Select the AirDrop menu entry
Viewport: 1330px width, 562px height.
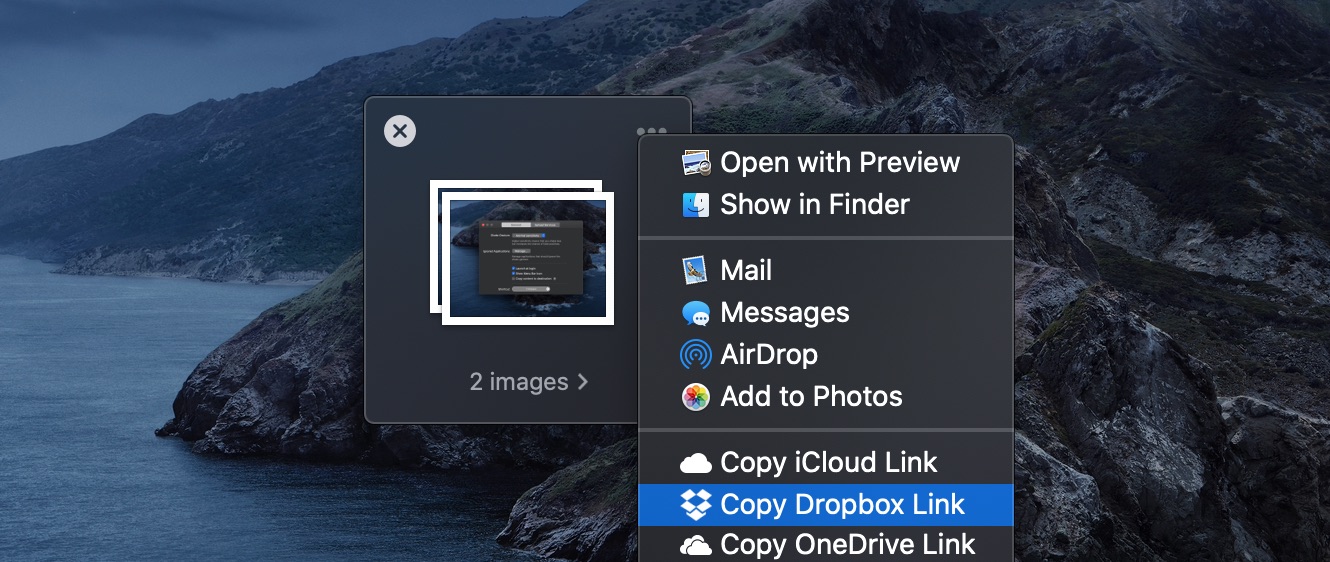point(826,354)
